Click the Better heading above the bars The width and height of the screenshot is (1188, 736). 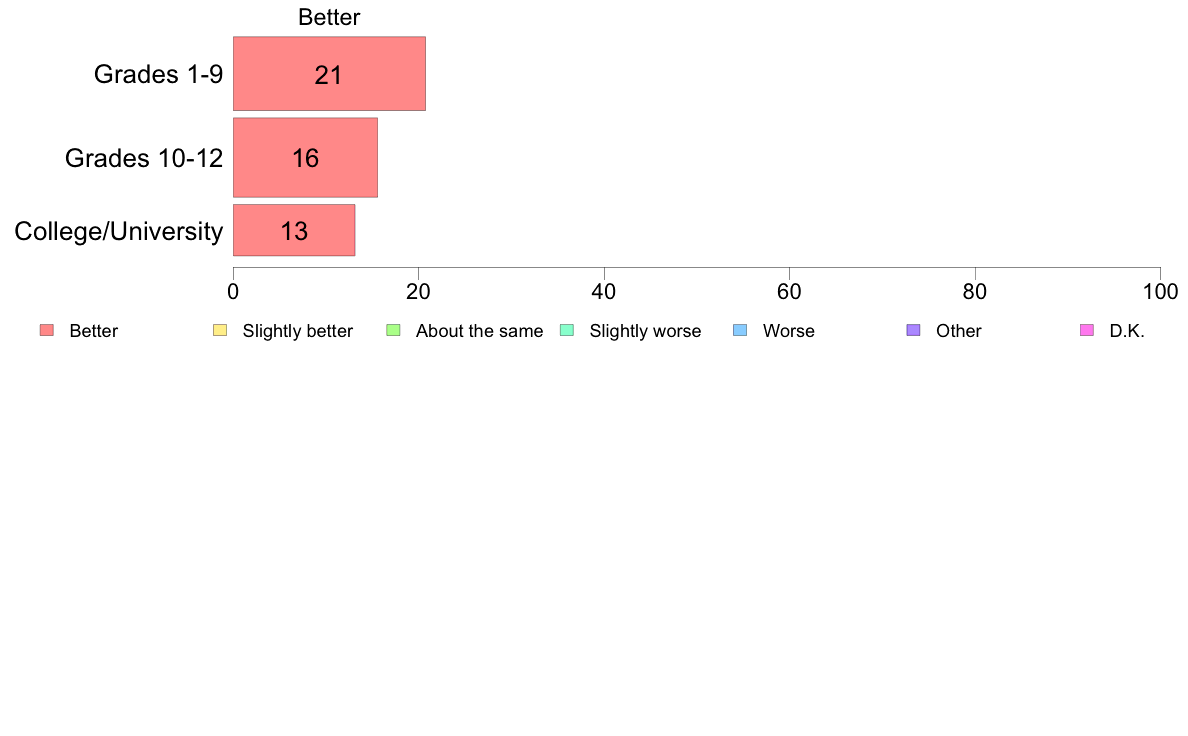tap(329, 17)
